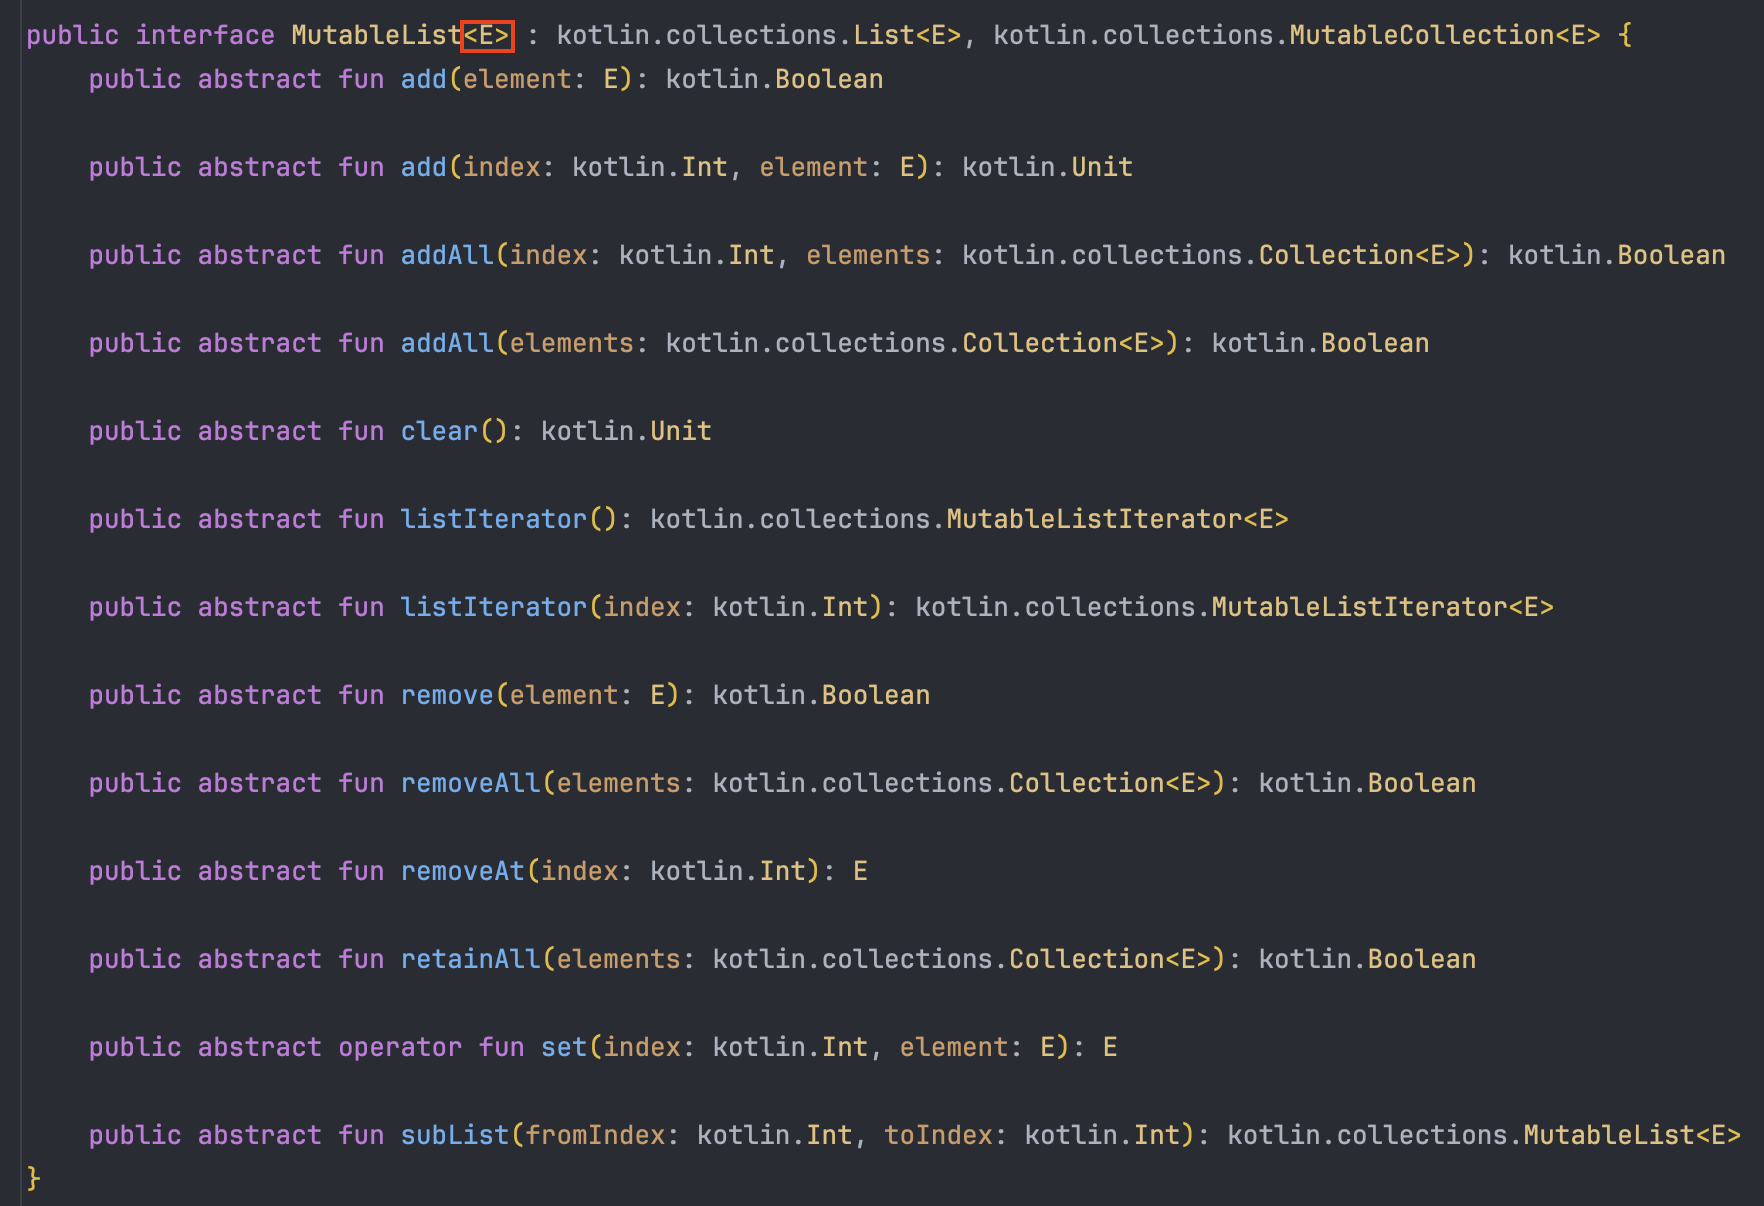This screenshot has width=1764, height=1206.
Task: Click the set function name
Action: 564,1047
